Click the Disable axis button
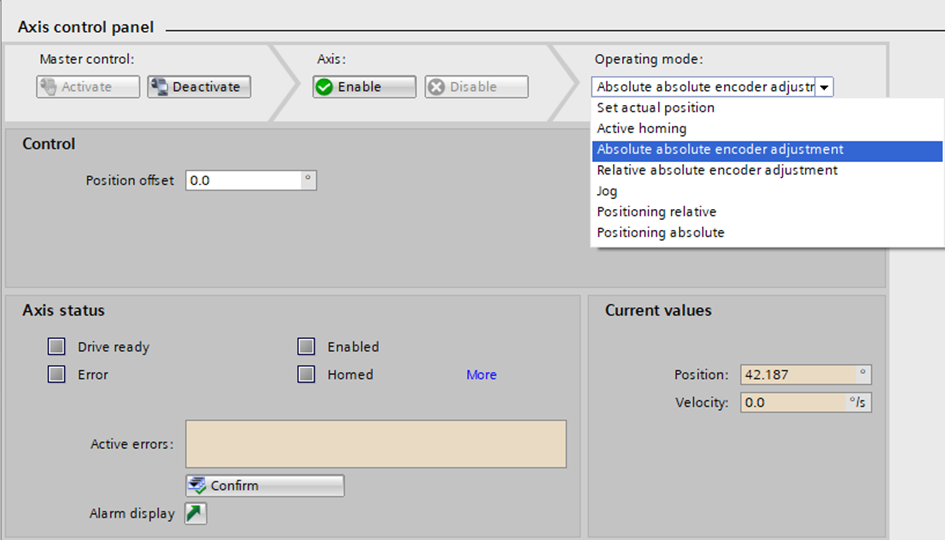Image resolution: width=945 pixels, height=540 pixels. 476,87
